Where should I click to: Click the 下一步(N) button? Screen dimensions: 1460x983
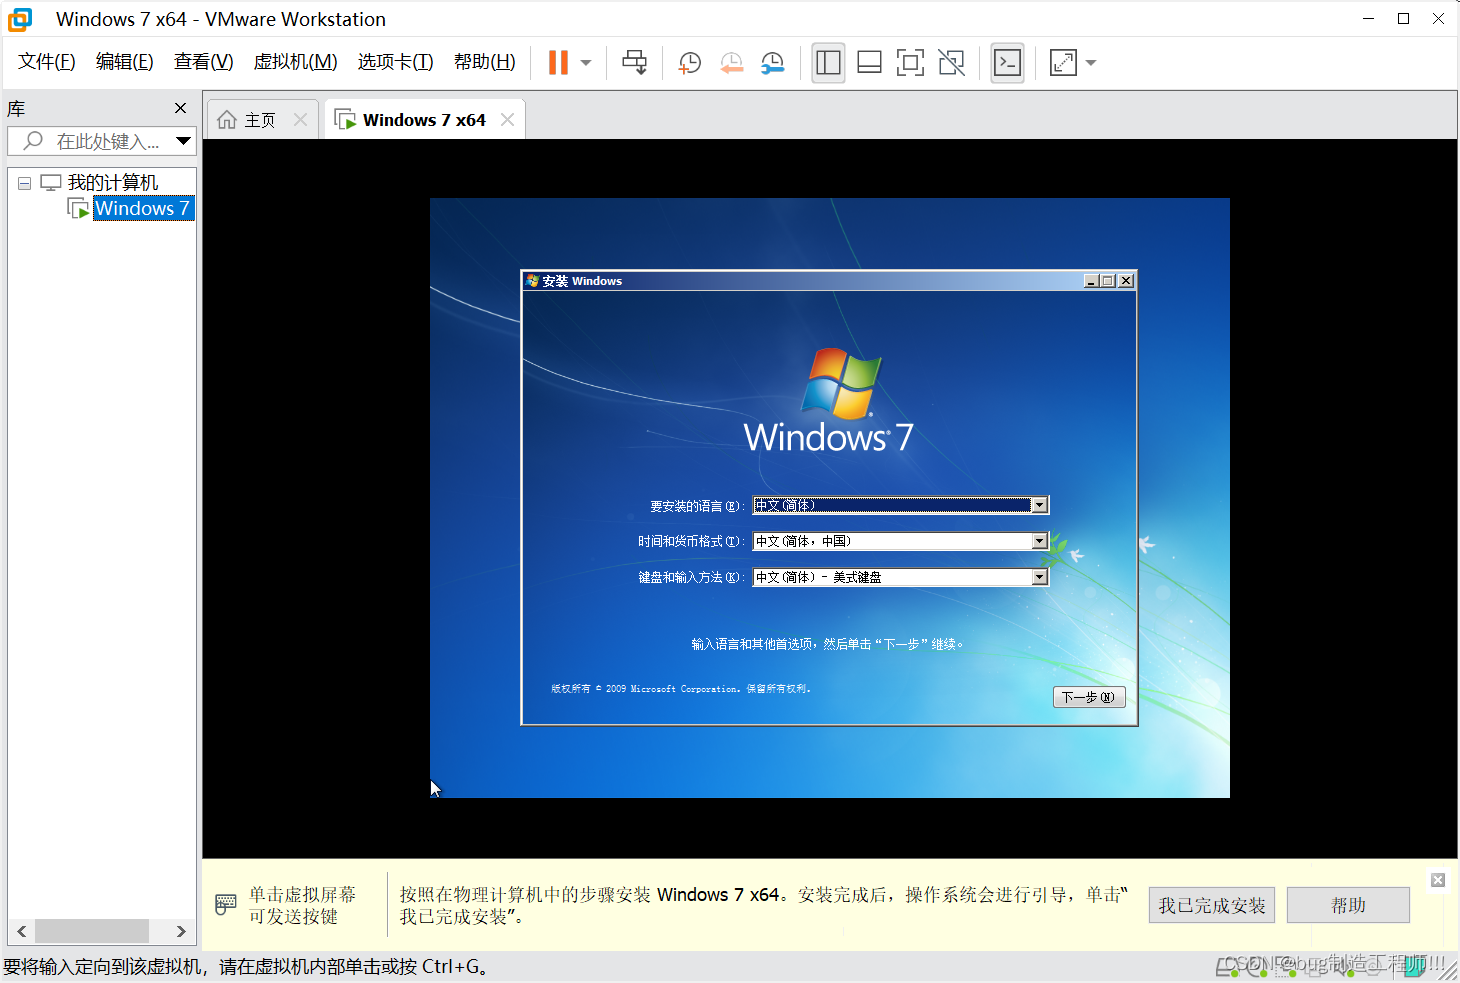(1089, 697)
